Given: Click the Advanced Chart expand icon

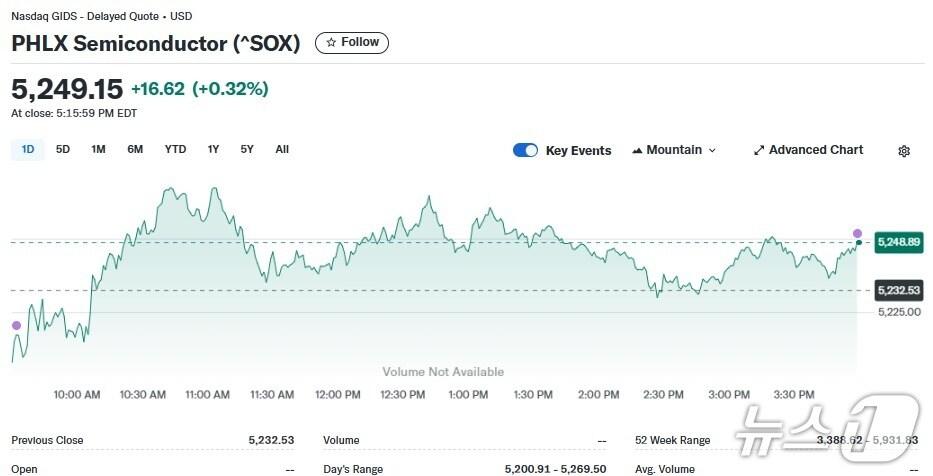Looking at the screenshot, I should tap(759, 150).
